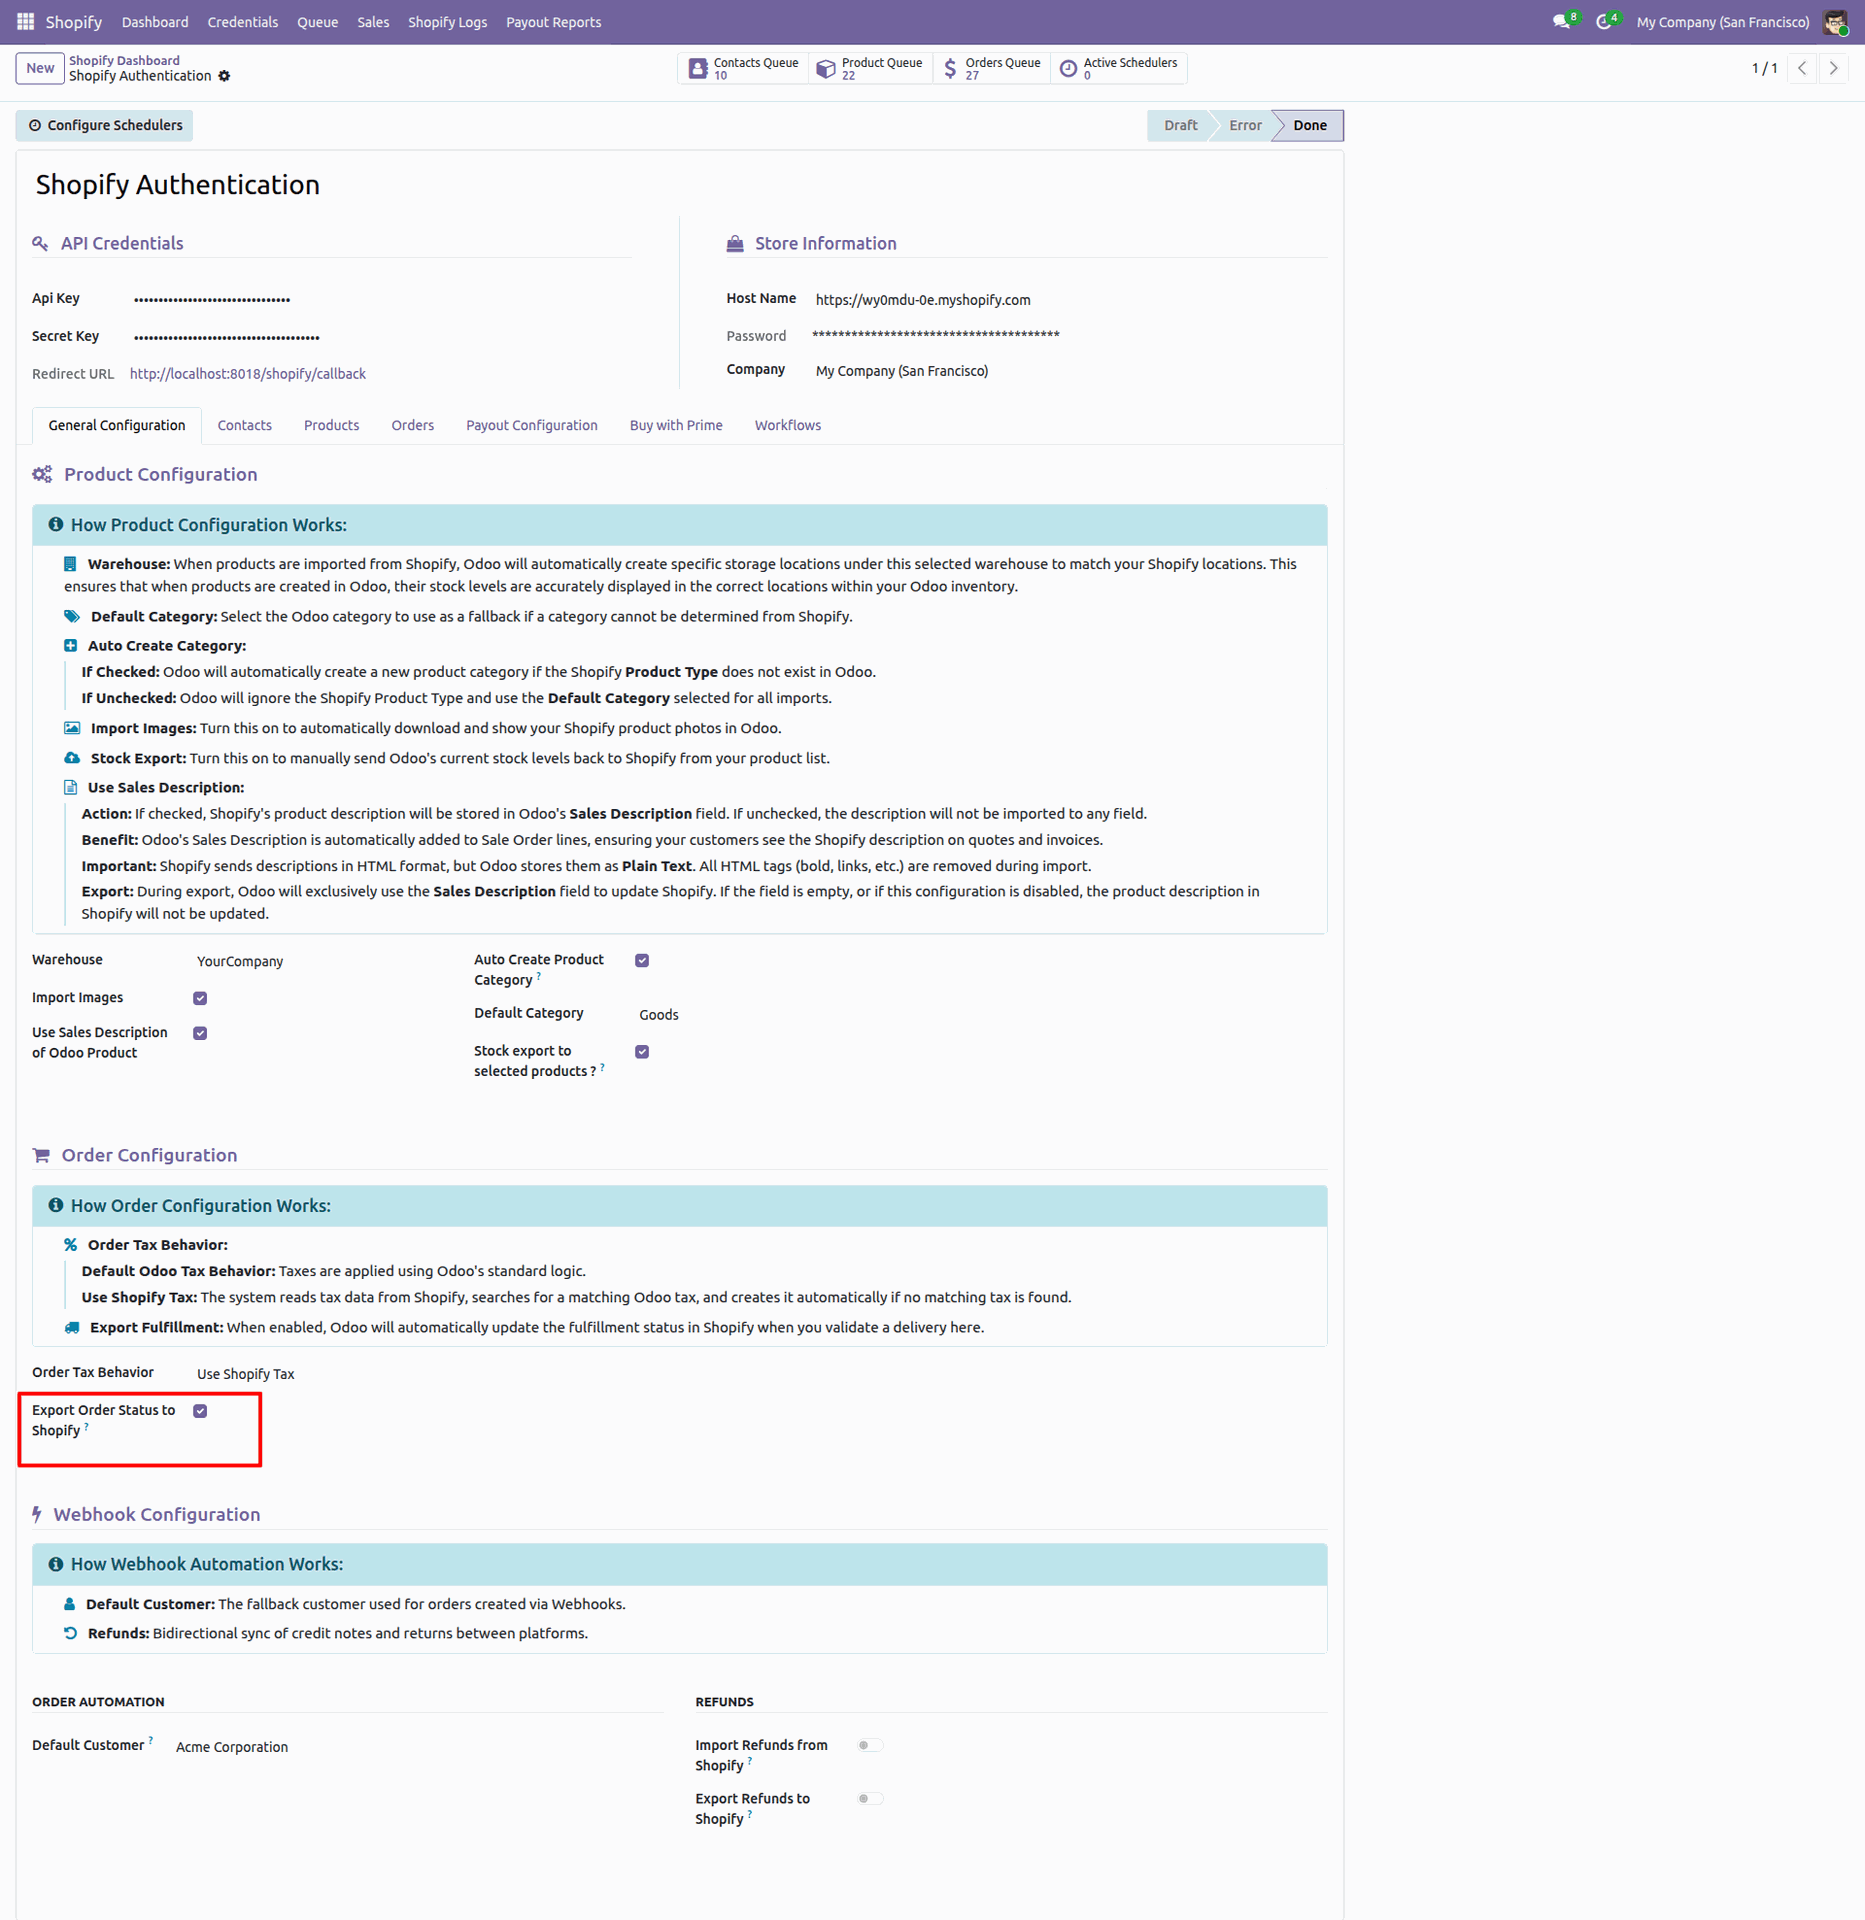Open the Orders Queue stat button
The height and width of the screenshot is (1920, 1865).
point(992,68)
